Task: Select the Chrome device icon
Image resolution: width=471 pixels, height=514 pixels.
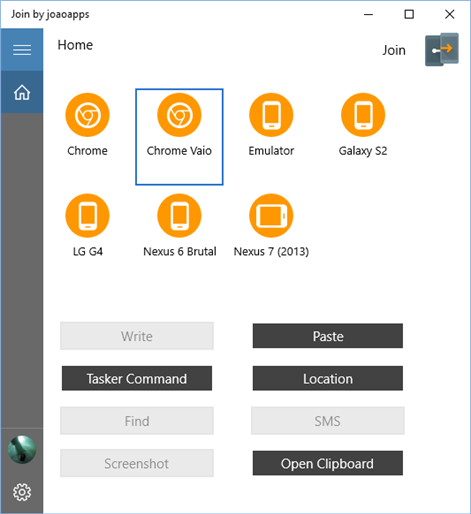Action: coord(87,115)
